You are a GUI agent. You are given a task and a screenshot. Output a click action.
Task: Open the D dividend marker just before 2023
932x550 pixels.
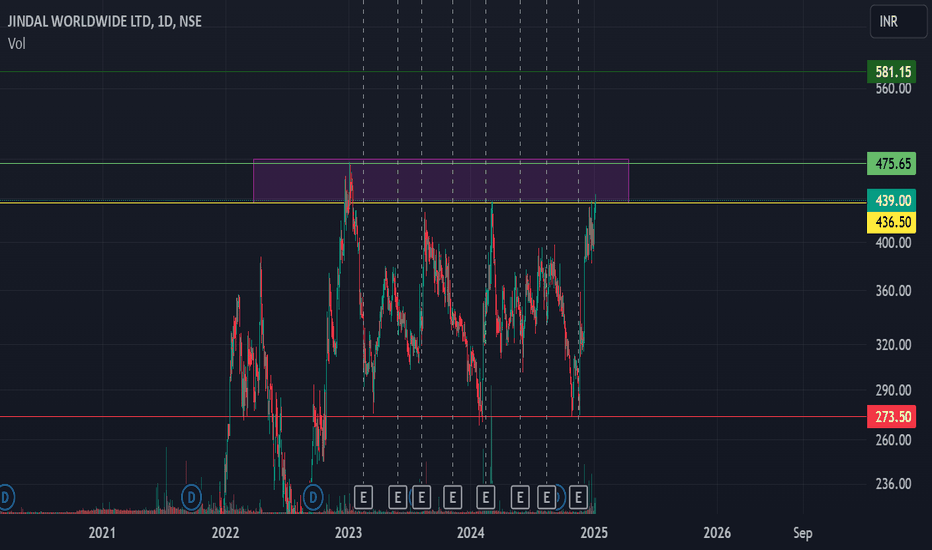click(x=313, y=497)
